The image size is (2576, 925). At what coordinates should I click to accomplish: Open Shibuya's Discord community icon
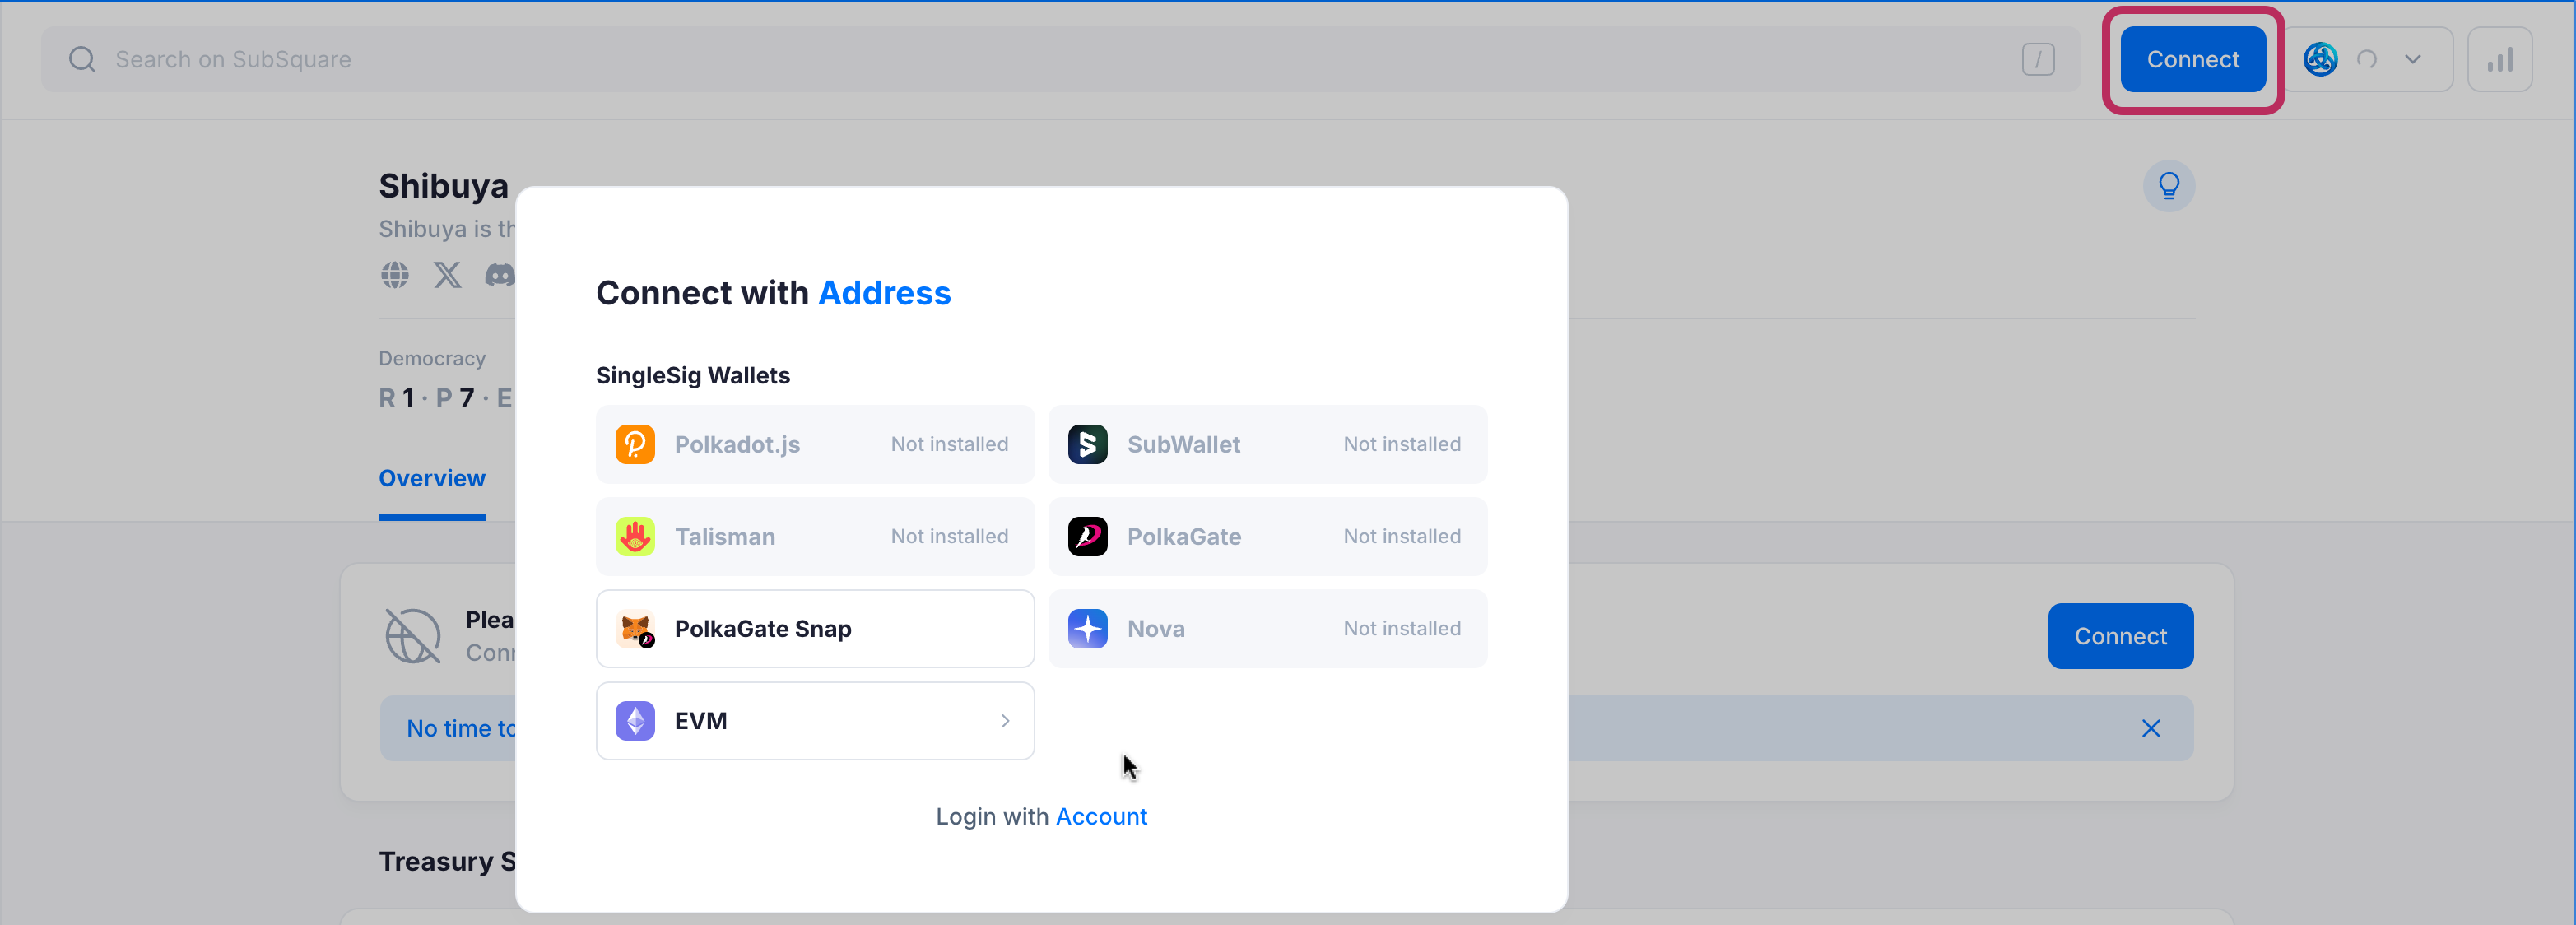[499, 276]
